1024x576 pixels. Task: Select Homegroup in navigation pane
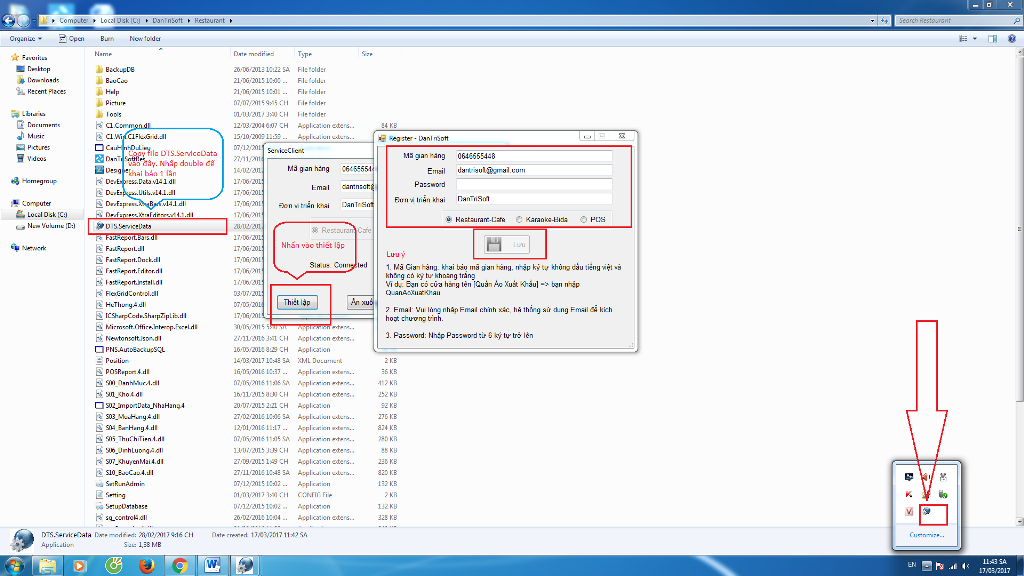point(39,181)
